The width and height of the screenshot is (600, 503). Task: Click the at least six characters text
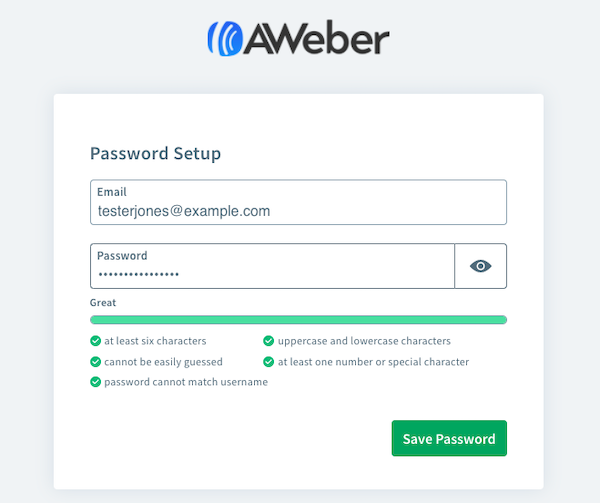click(155, 341)
